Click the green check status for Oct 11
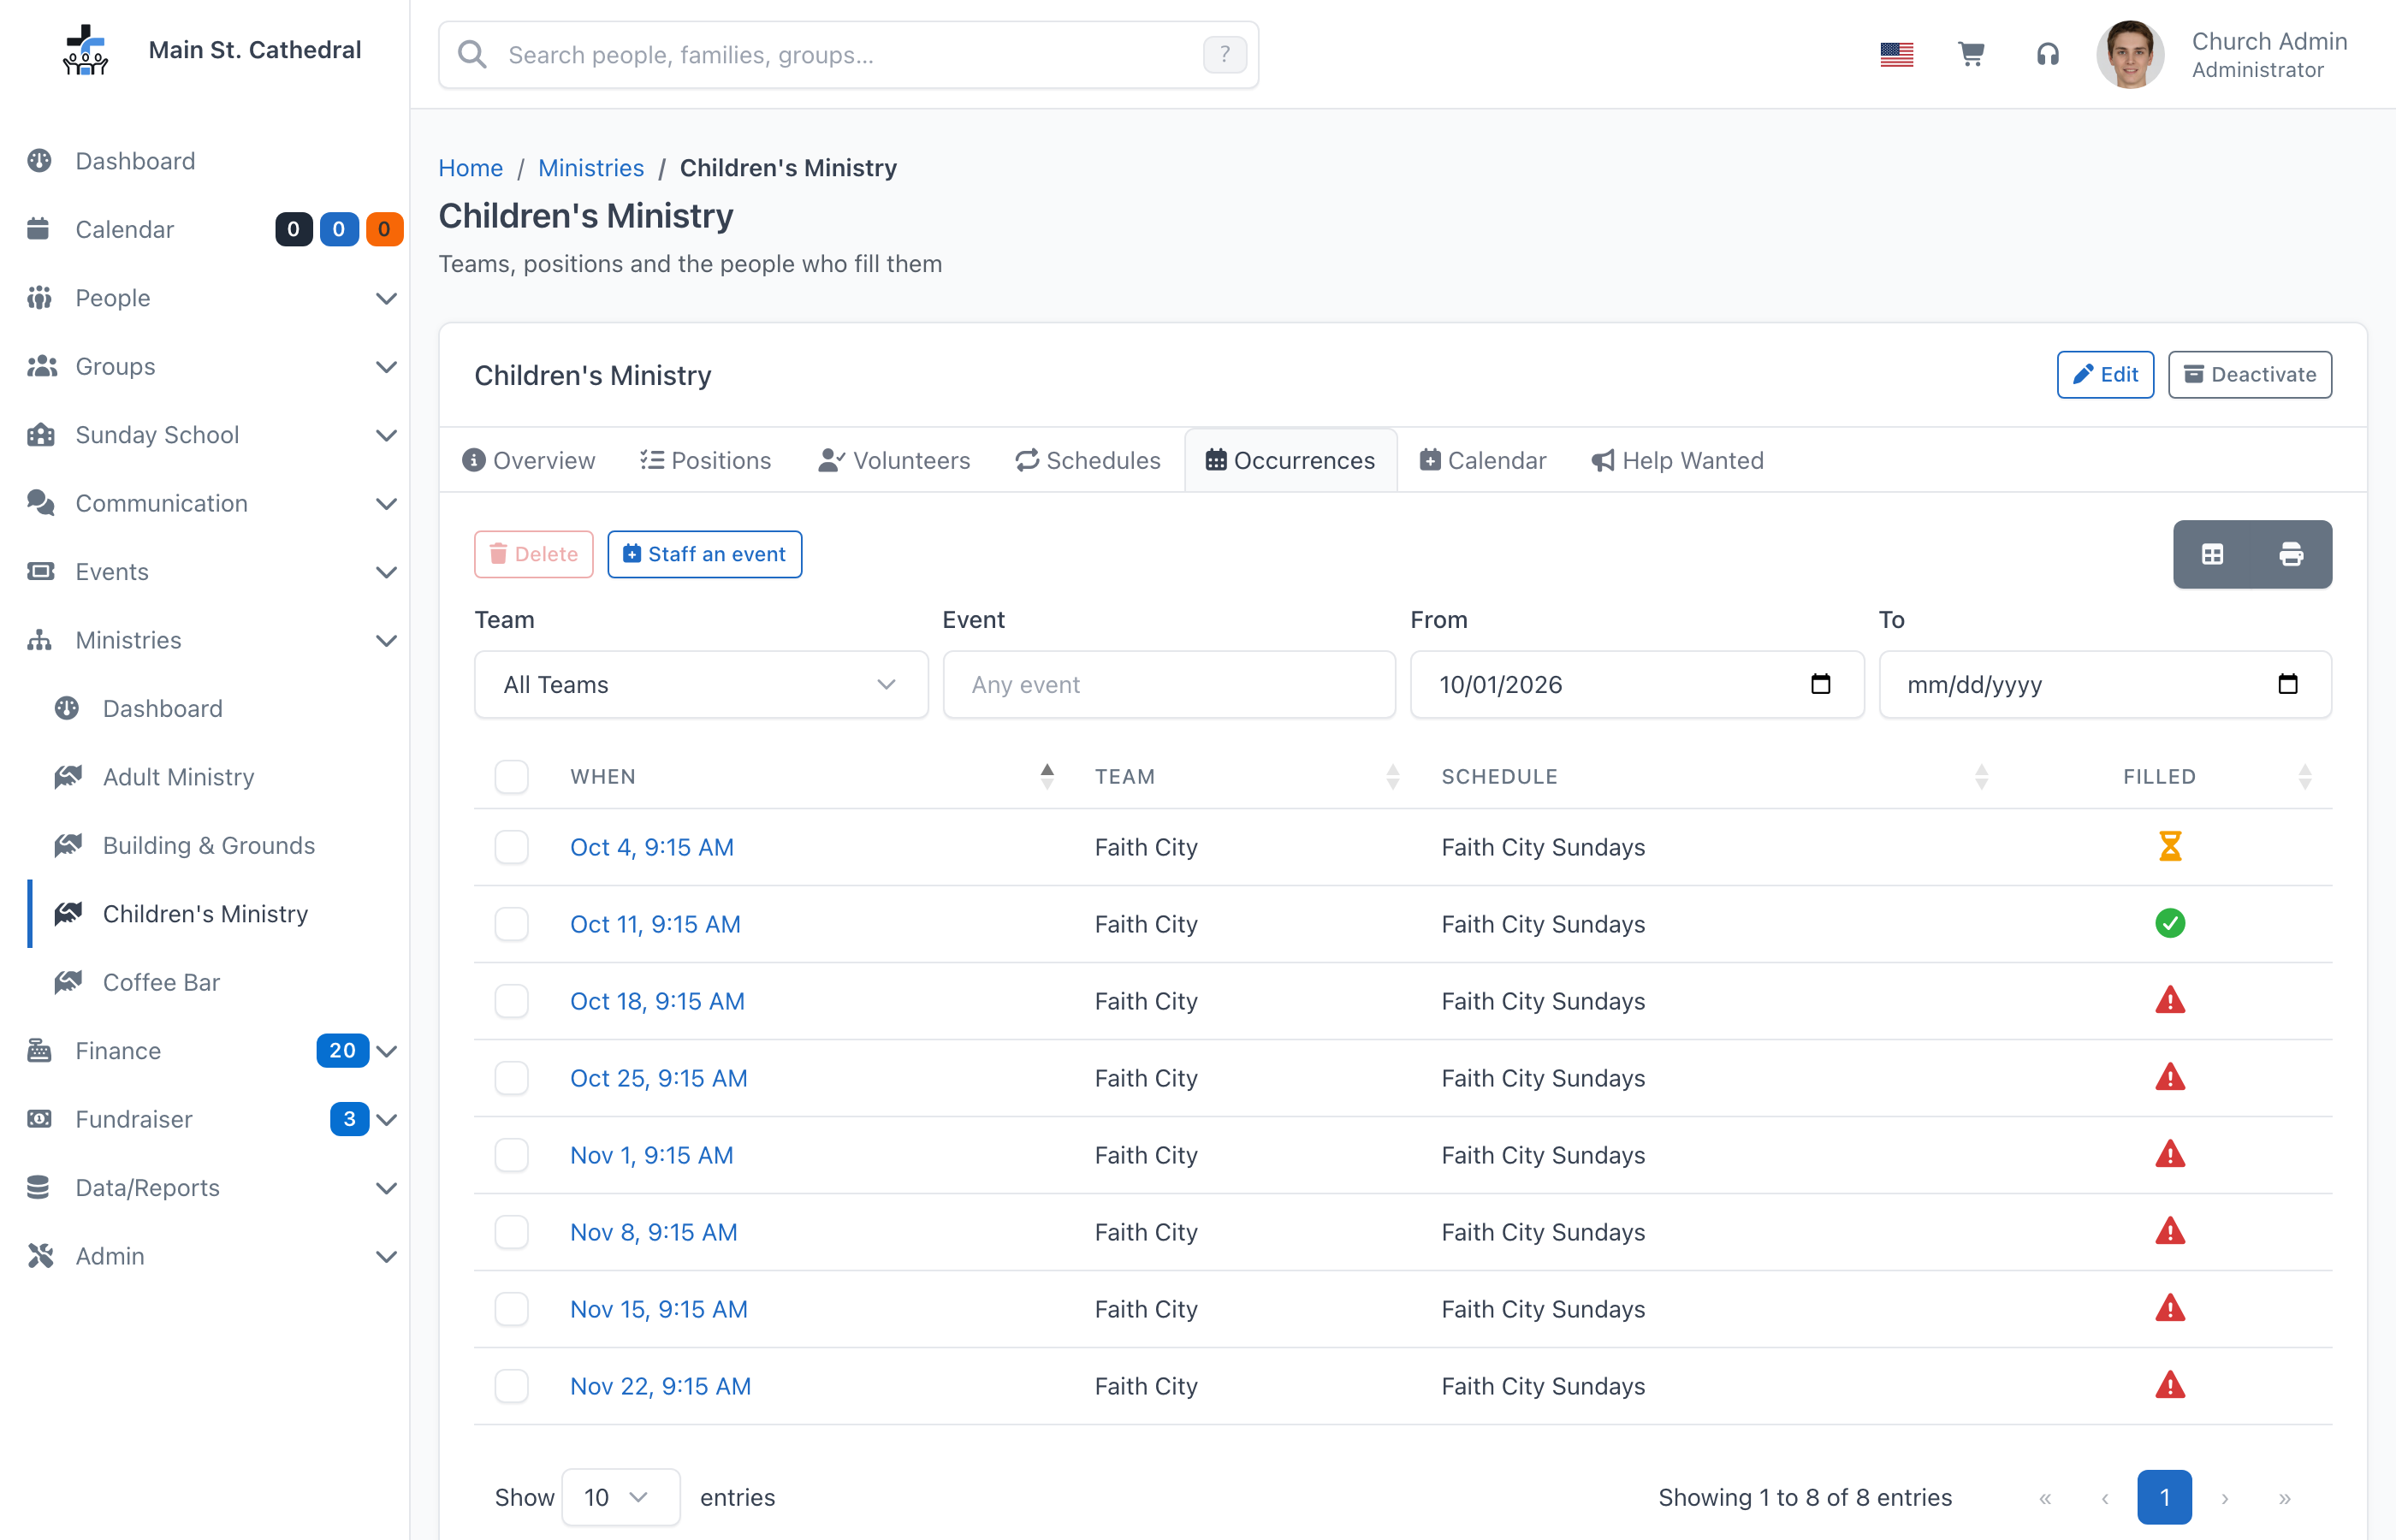Screen dimensions: 2396x1540 click(x=2169, y=923)
